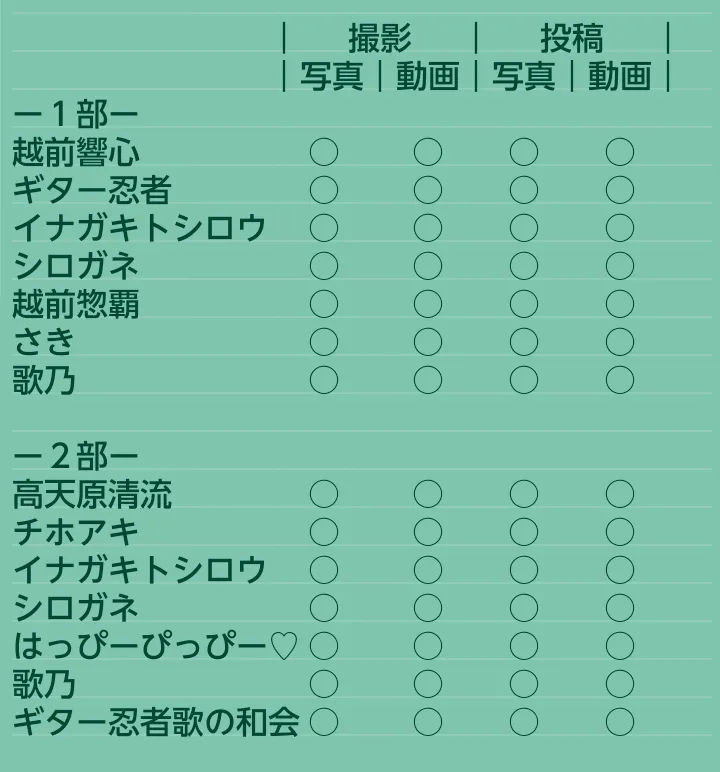This screenshot has height=772, width=720.
Task: Click the ー1部ー section heading
Action: [76, 115]
